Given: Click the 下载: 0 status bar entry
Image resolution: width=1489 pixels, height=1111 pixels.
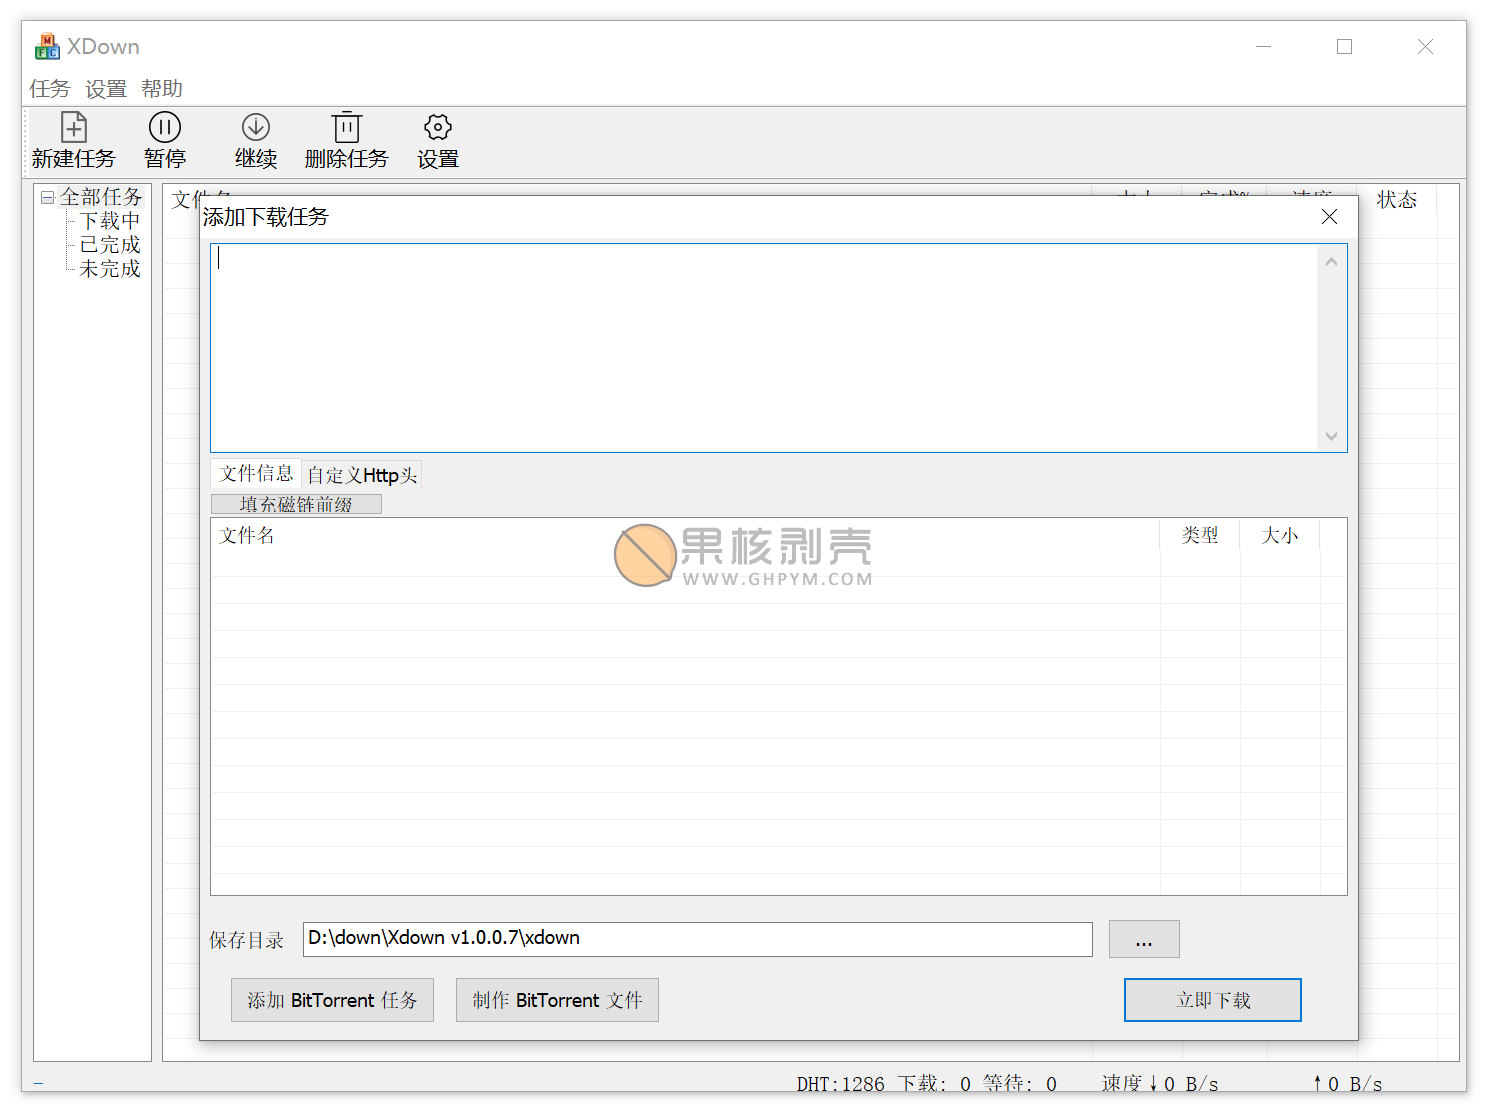Looking at the screenshot, I should tap(934, 1084).
